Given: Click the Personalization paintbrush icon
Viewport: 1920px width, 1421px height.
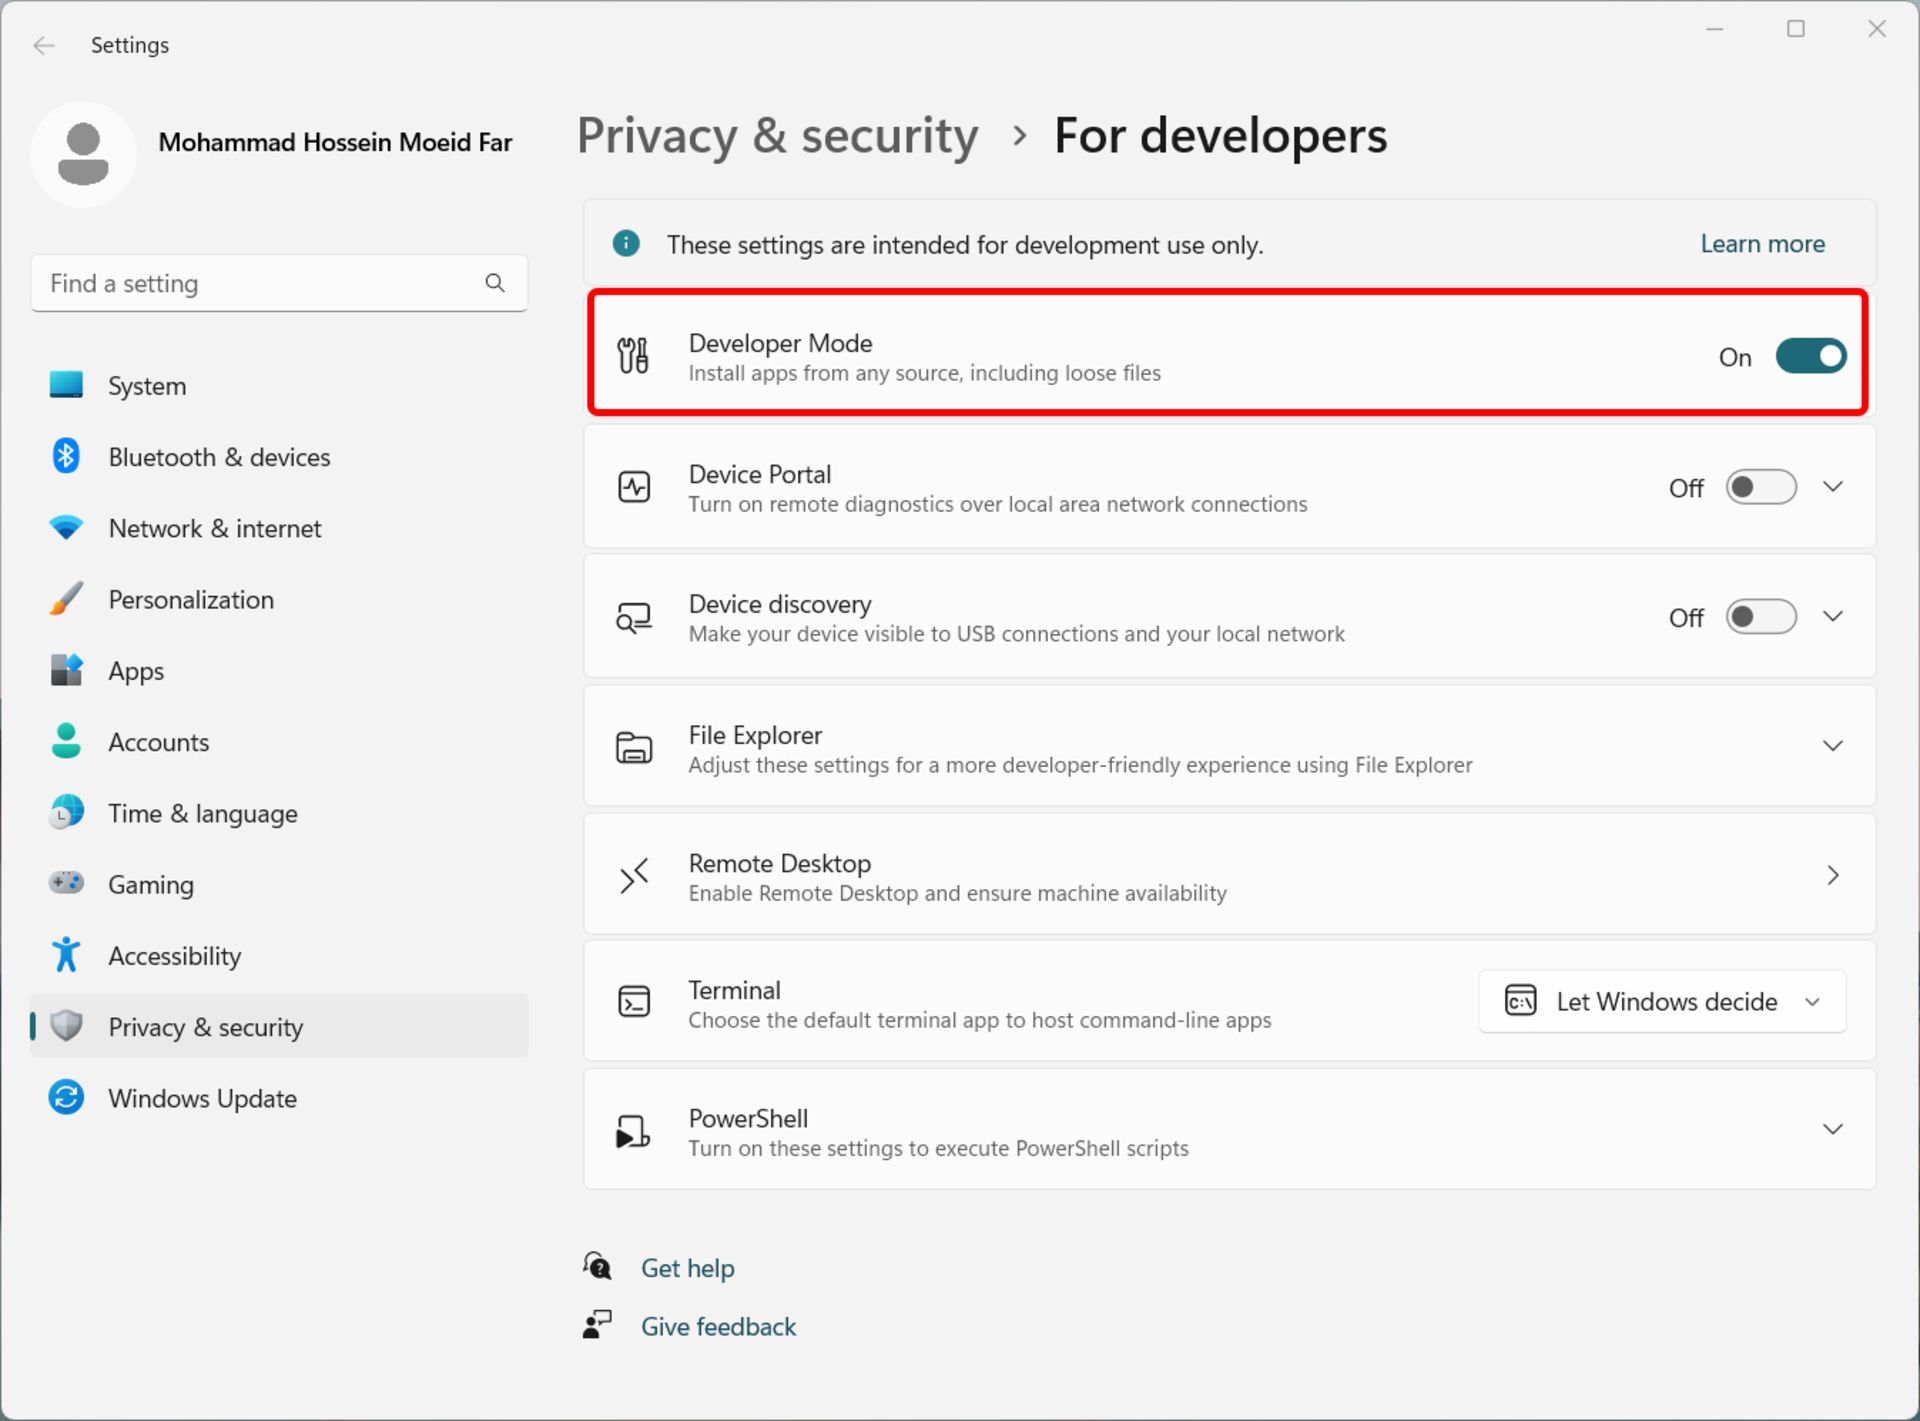Looking at the screenshot, I should coord(66,599).
